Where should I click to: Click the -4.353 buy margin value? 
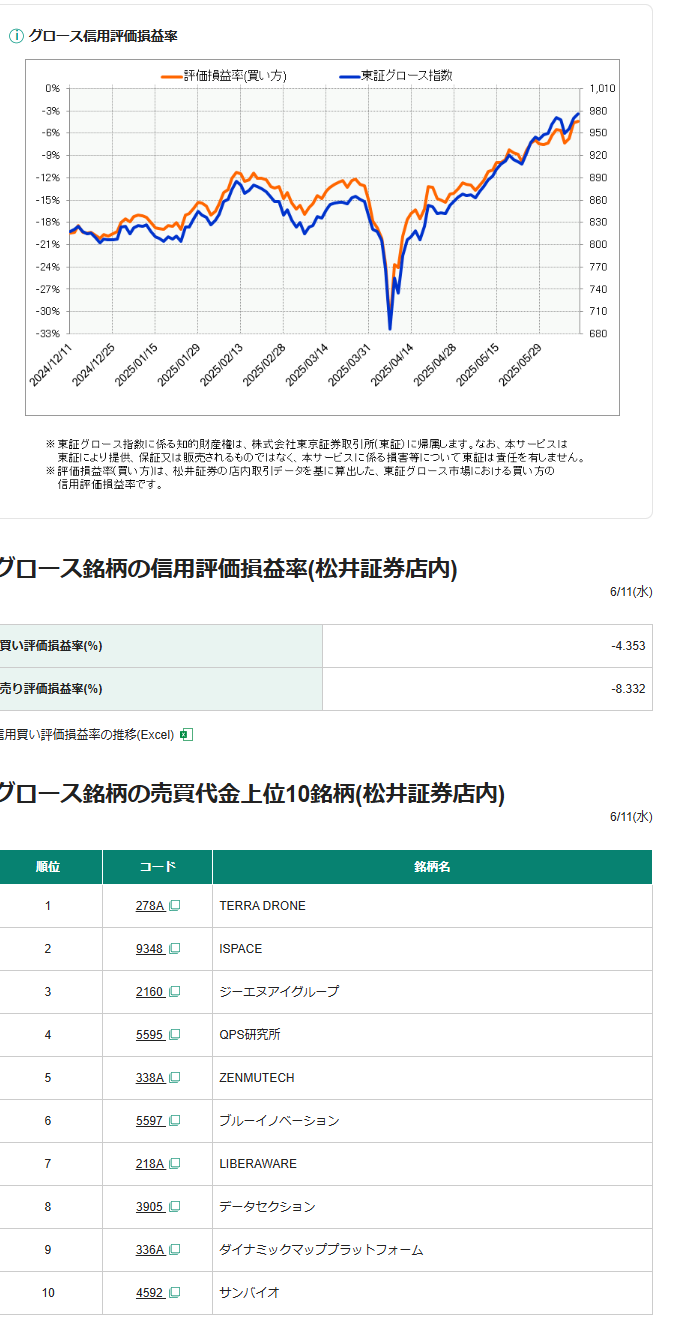click(628, 646)
